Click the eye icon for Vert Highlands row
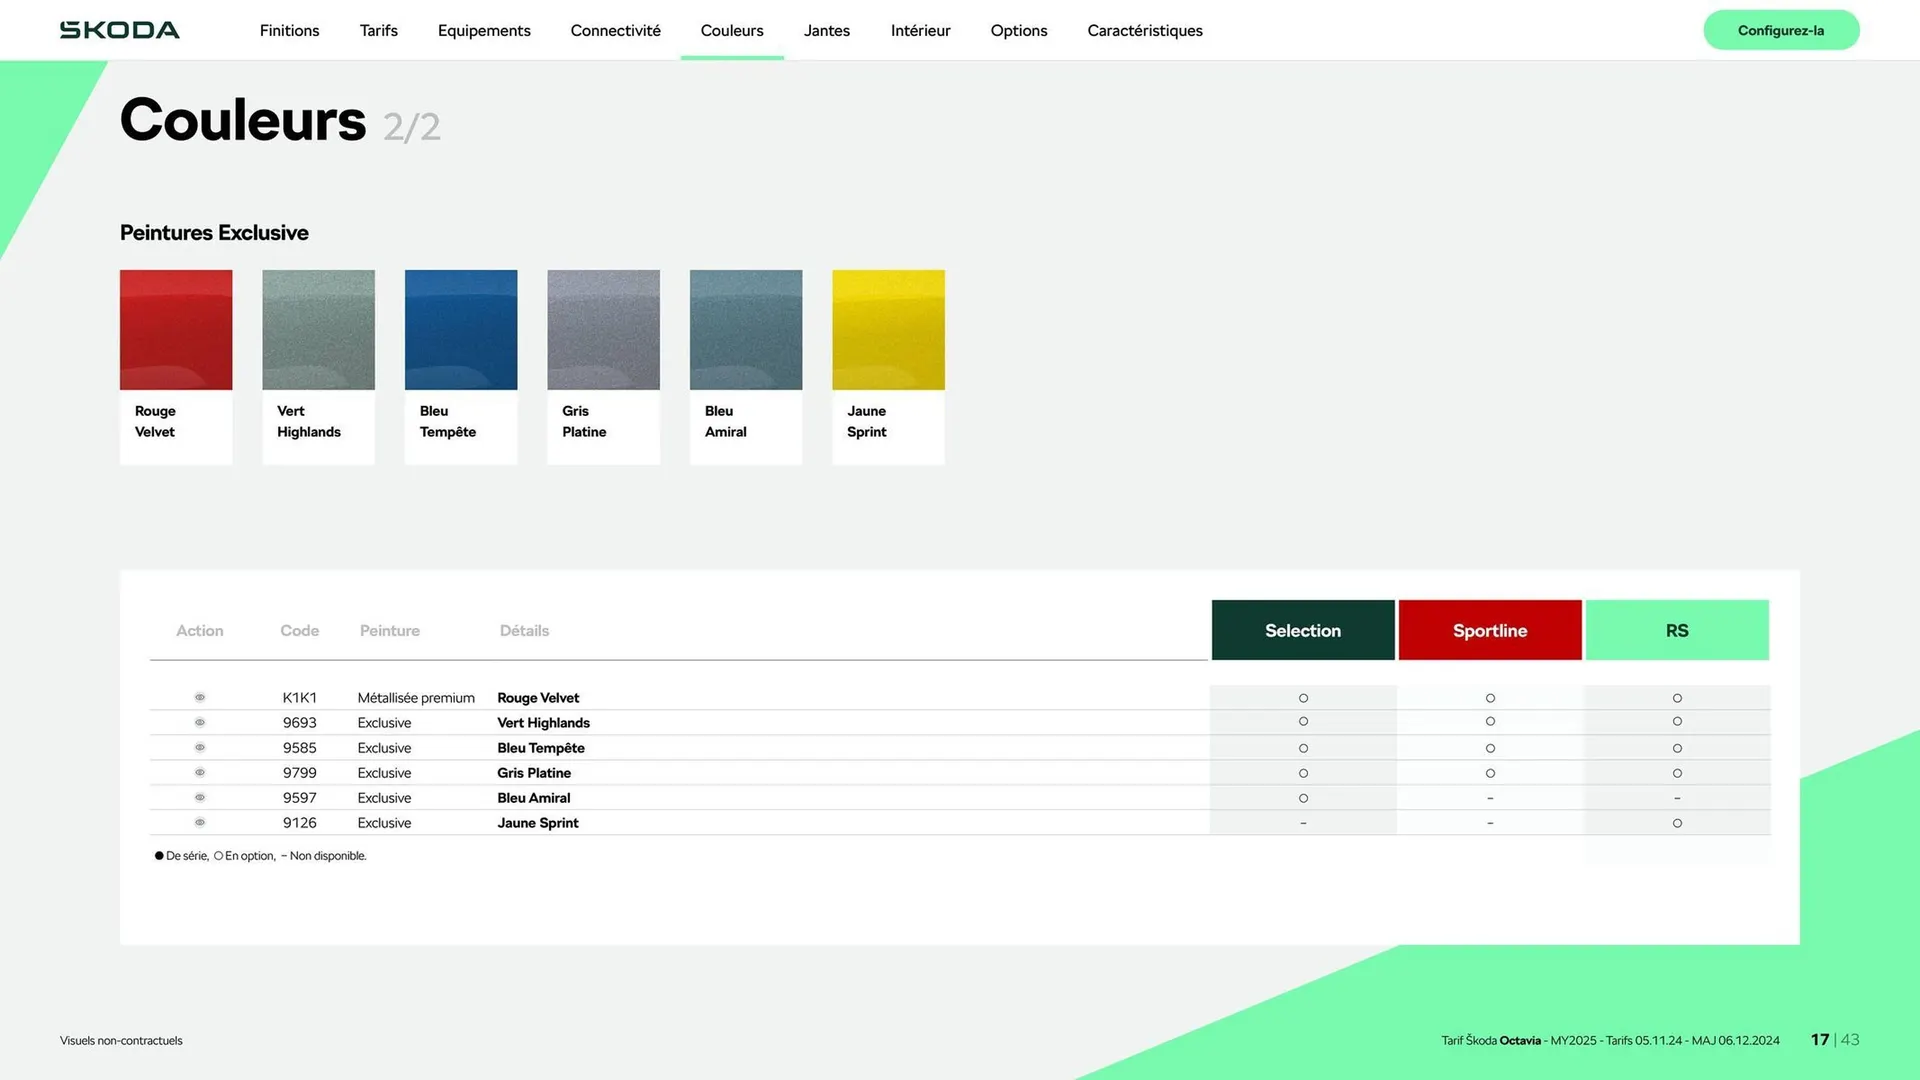The image size is (1920, 1080). point(200,722)
